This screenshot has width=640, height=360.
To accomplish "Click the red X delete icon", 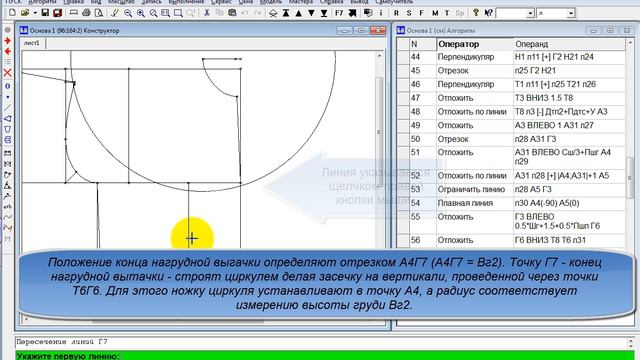I will click(x=7, y=73).
